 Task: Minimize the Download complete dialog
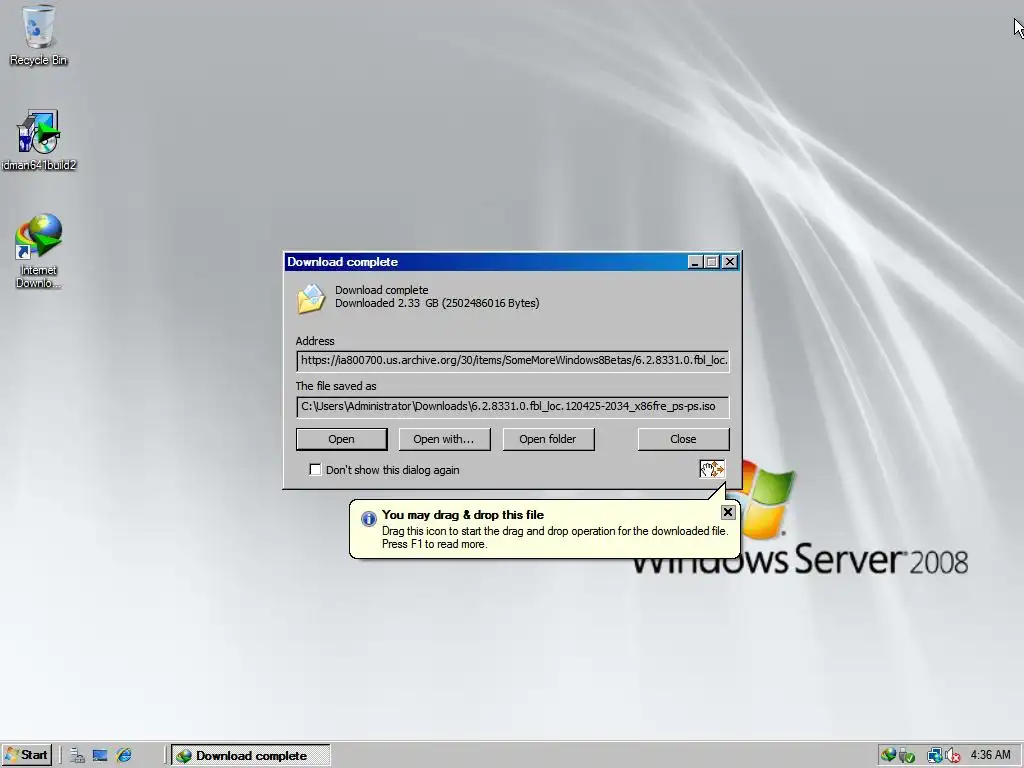click(x=695, y=262)
